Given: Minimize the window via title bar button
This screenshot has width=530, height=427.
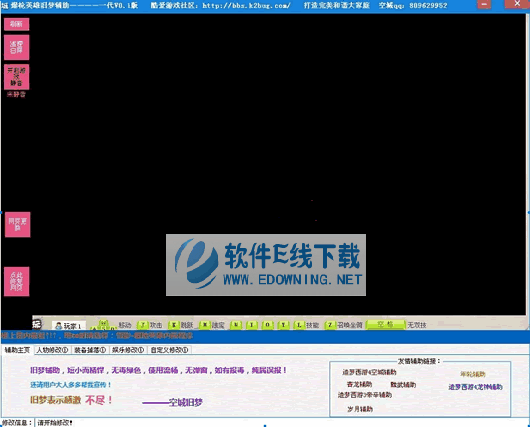Looking at the screenshot, I should (x=484, y=4).
